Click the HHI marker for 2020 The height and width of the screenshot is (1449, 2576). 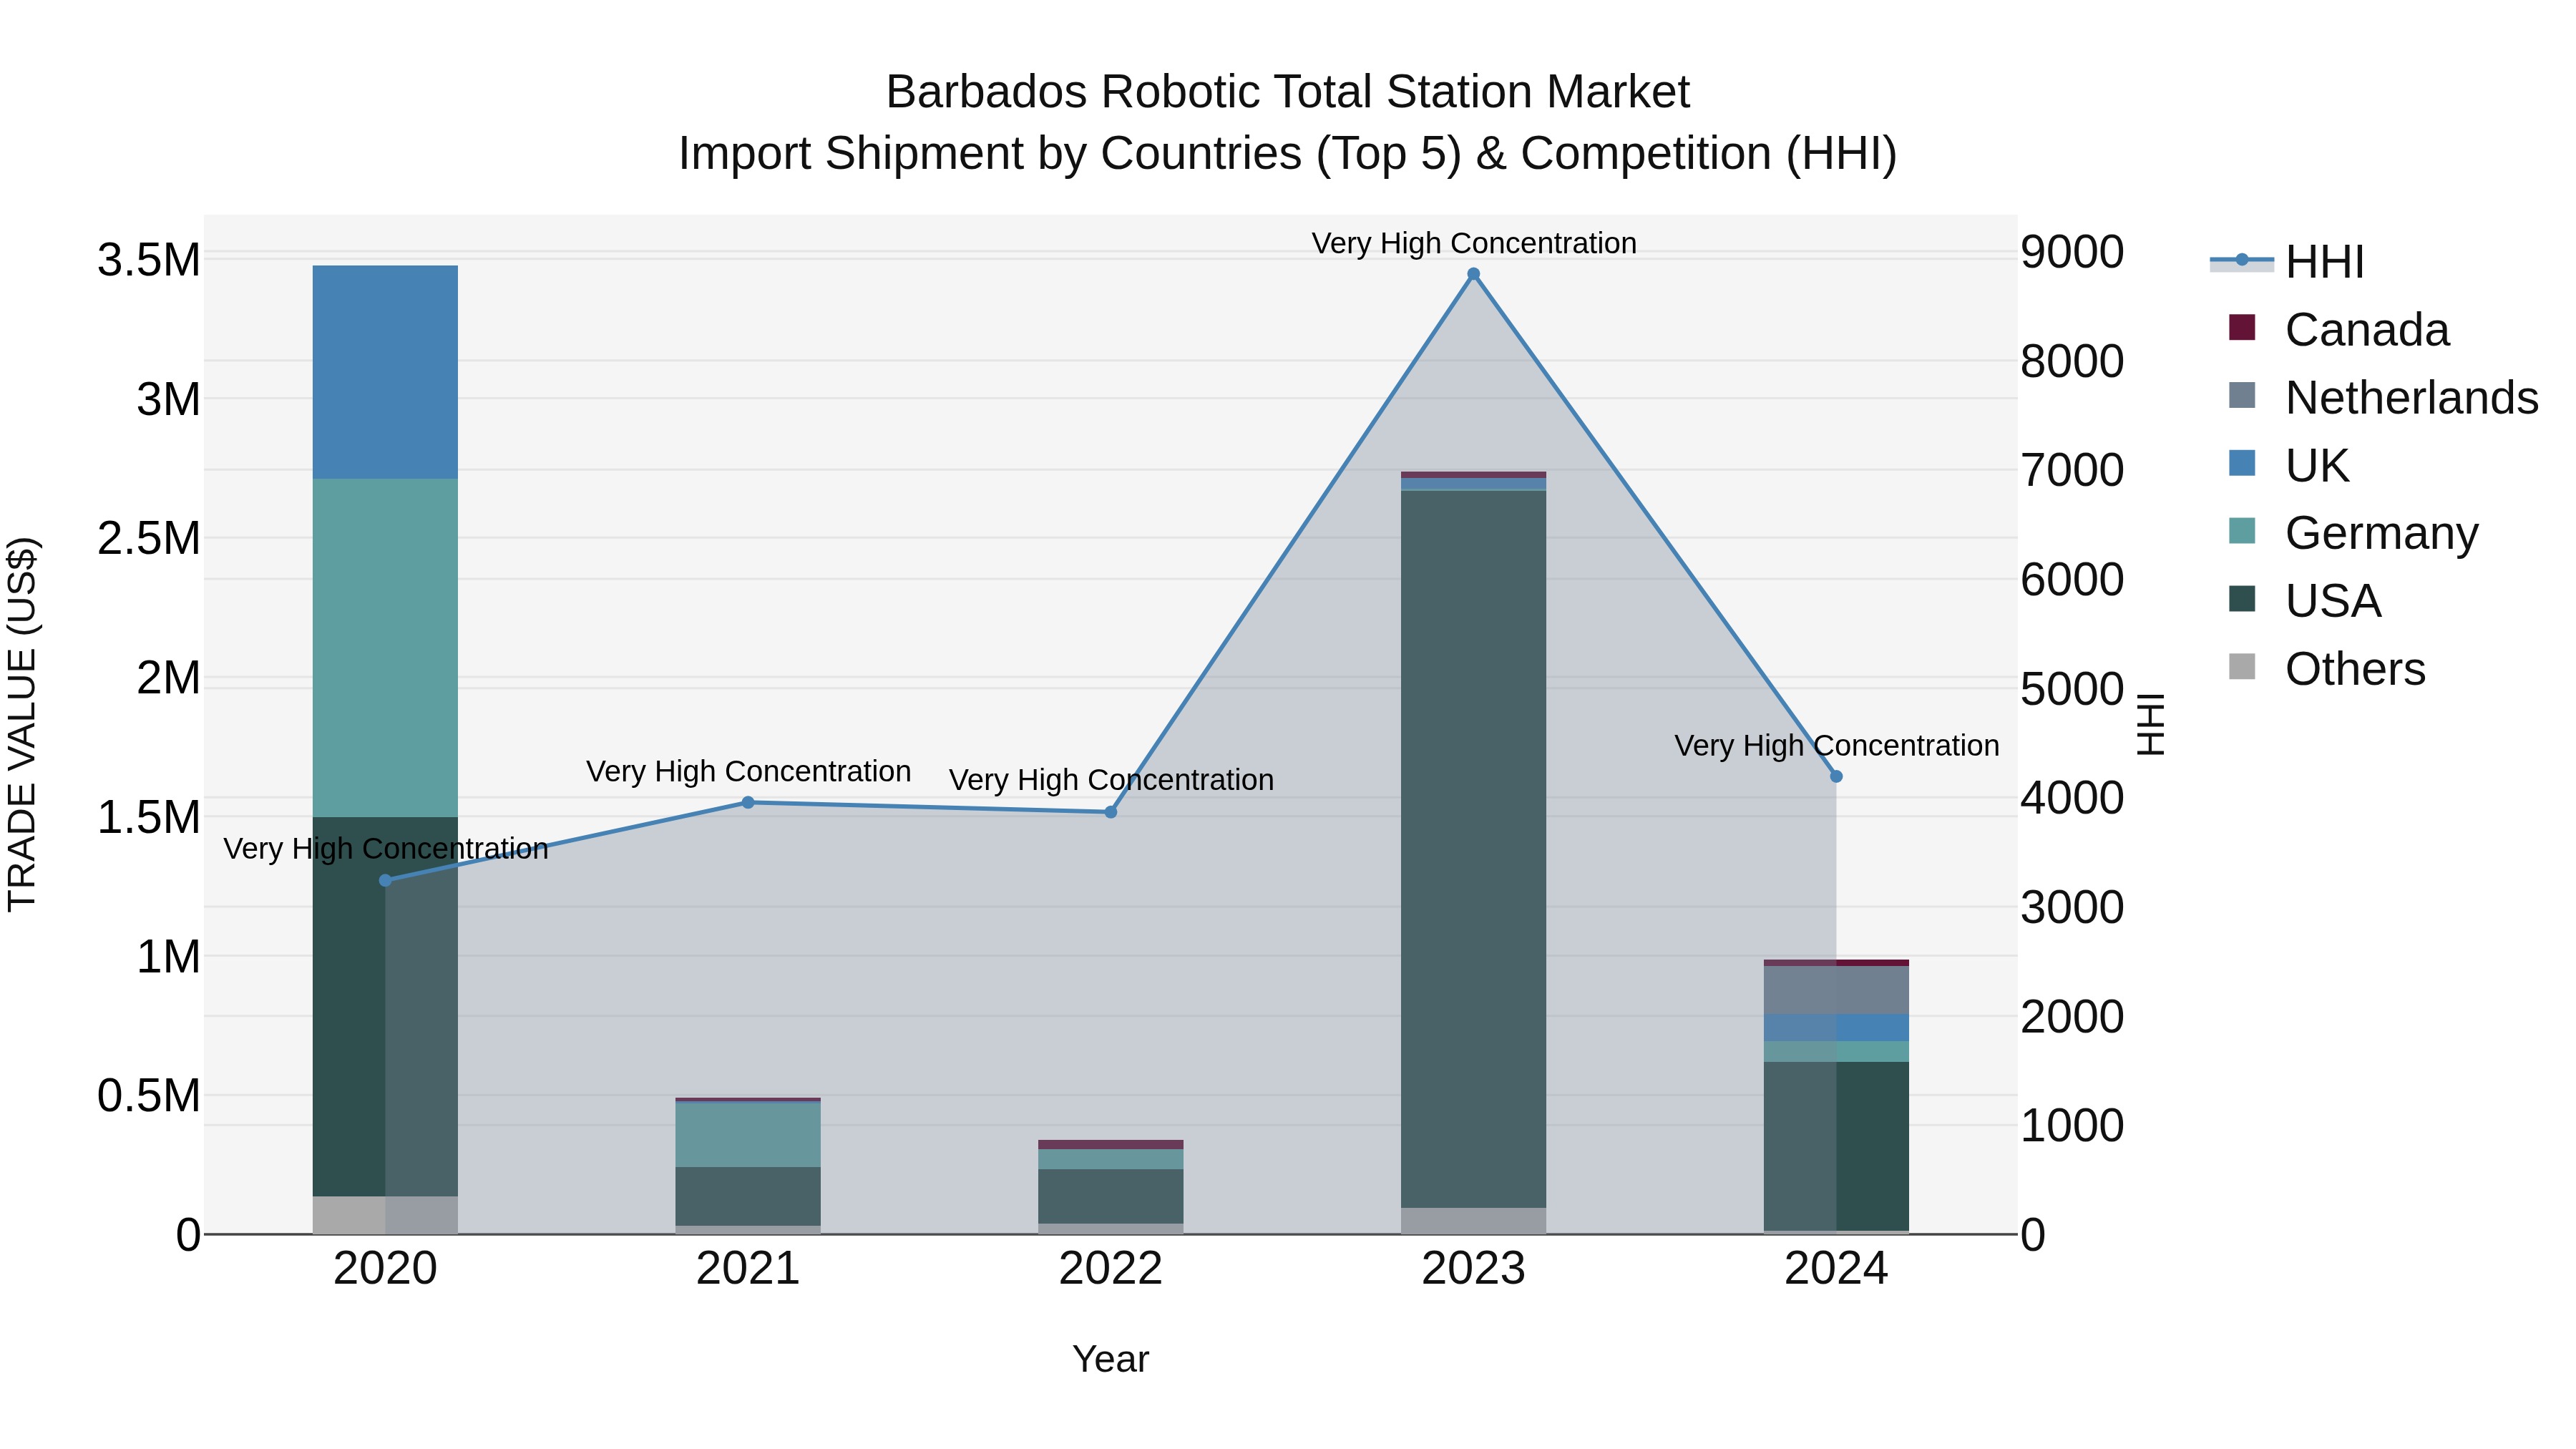(385, 880)
